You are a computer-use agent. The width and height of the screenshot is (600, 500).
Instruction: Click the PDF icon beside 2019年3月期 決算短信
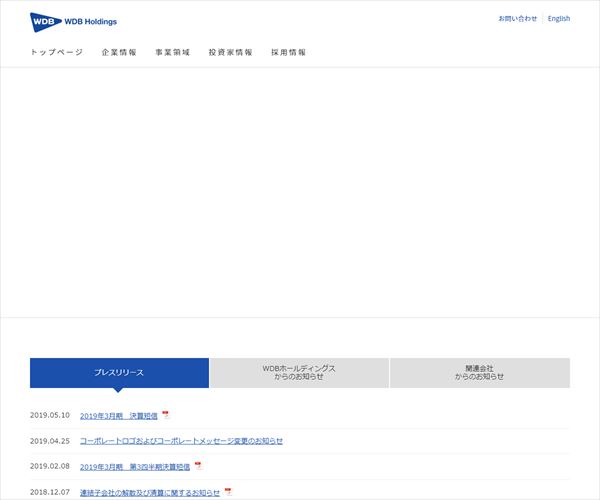pyautogui.click(x=166, y=415)
